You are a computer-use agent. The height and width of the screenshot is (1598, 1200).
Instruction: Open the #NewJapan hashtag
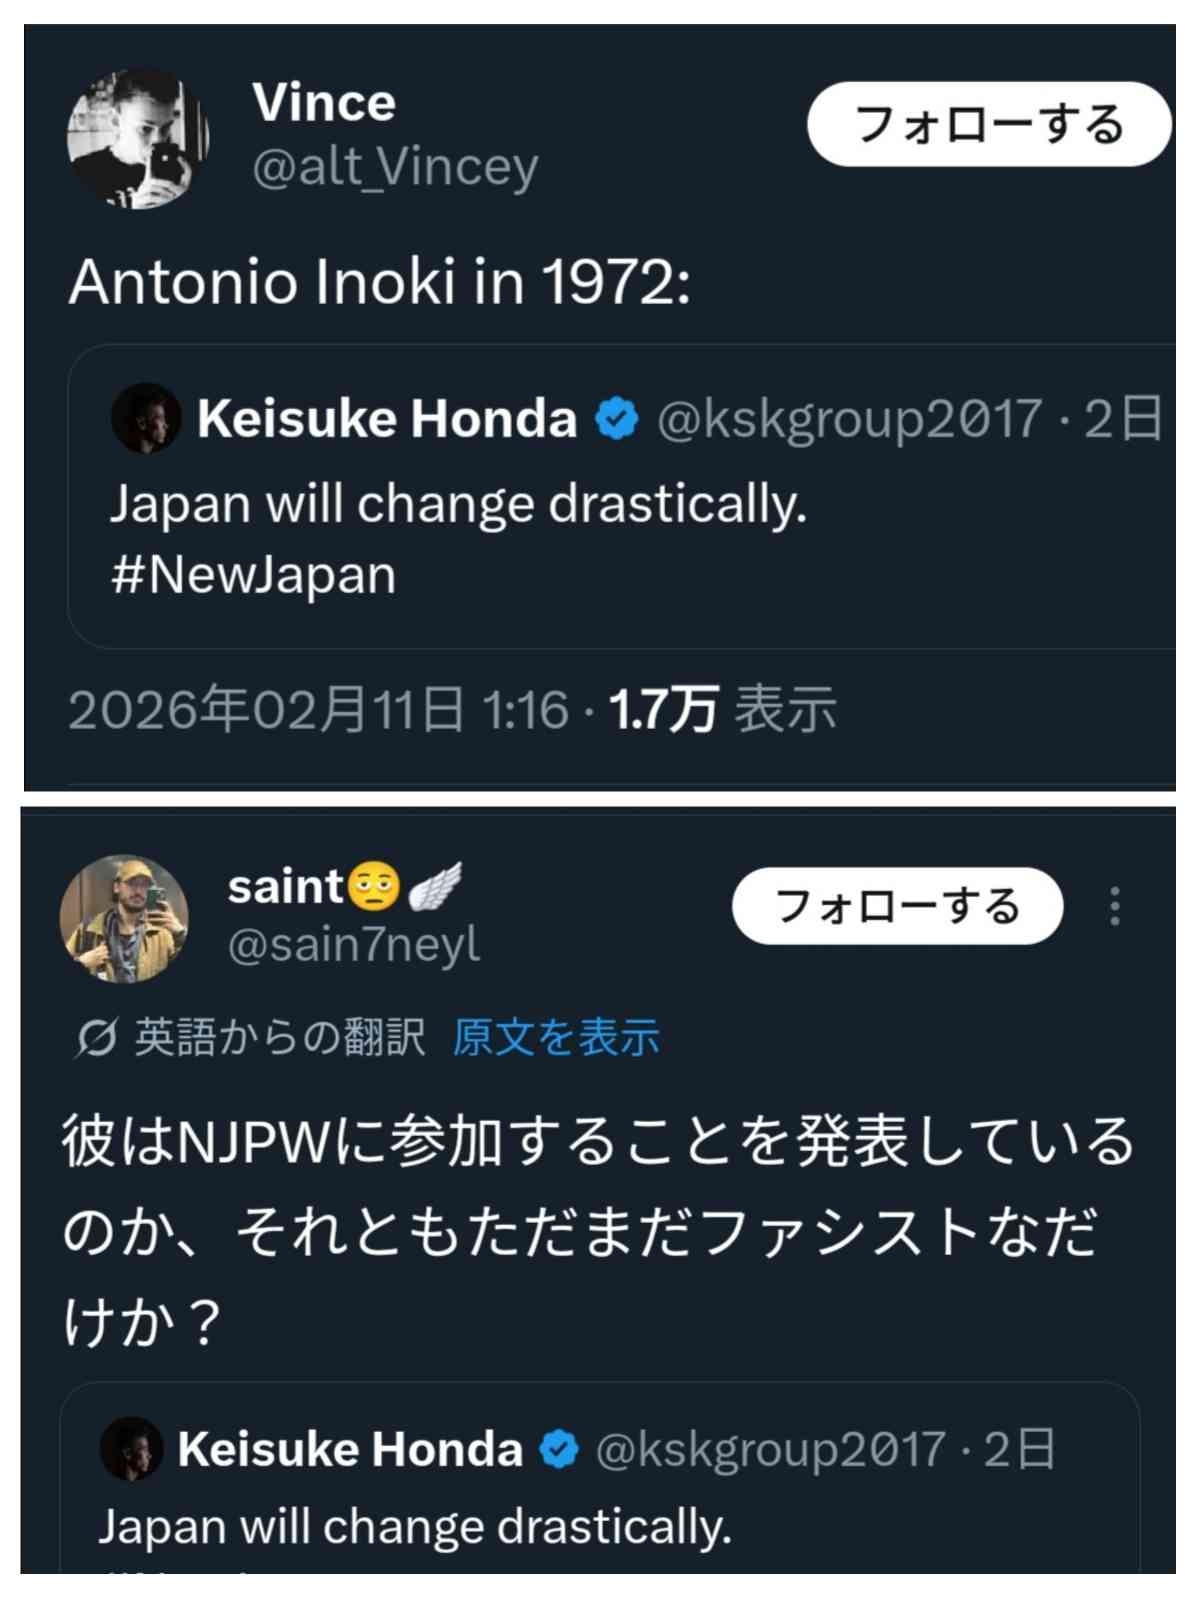[x=254, y=576]
